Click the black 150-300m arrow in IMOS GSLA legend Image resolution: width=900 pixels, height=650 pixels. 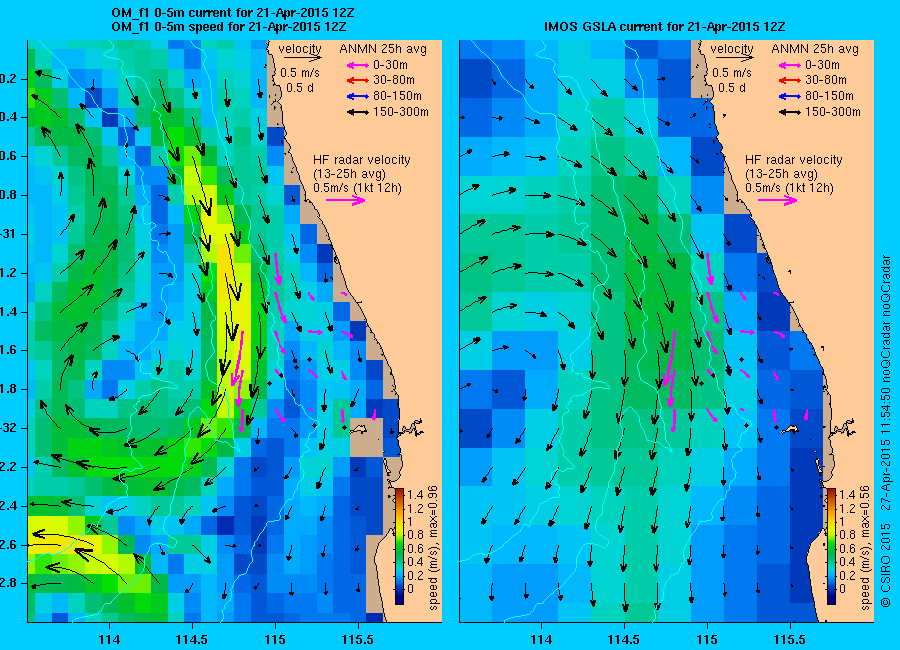pyautogui.click(x=790, y=113)
